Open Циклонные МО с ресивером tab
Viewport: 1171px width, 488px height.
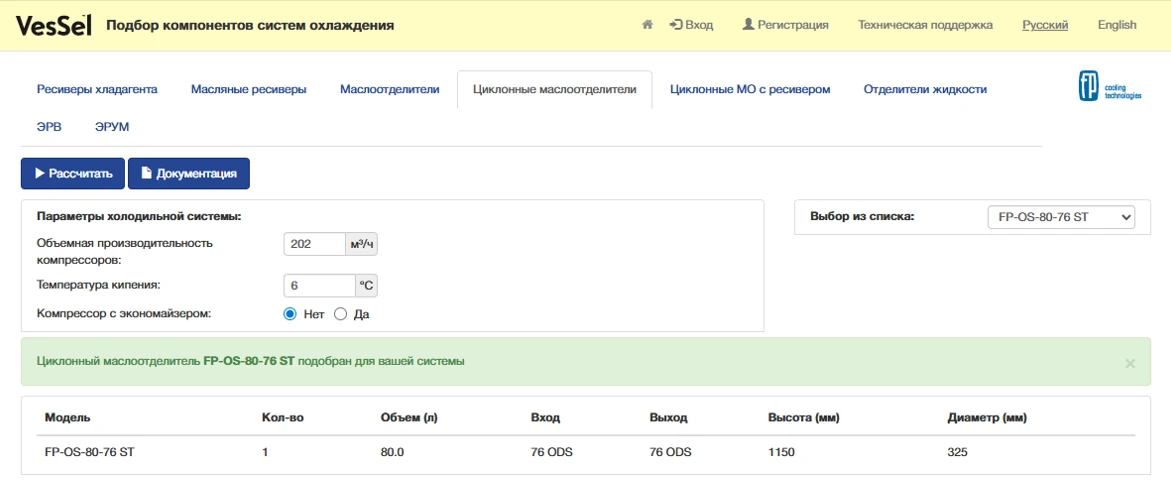(751, 89)
